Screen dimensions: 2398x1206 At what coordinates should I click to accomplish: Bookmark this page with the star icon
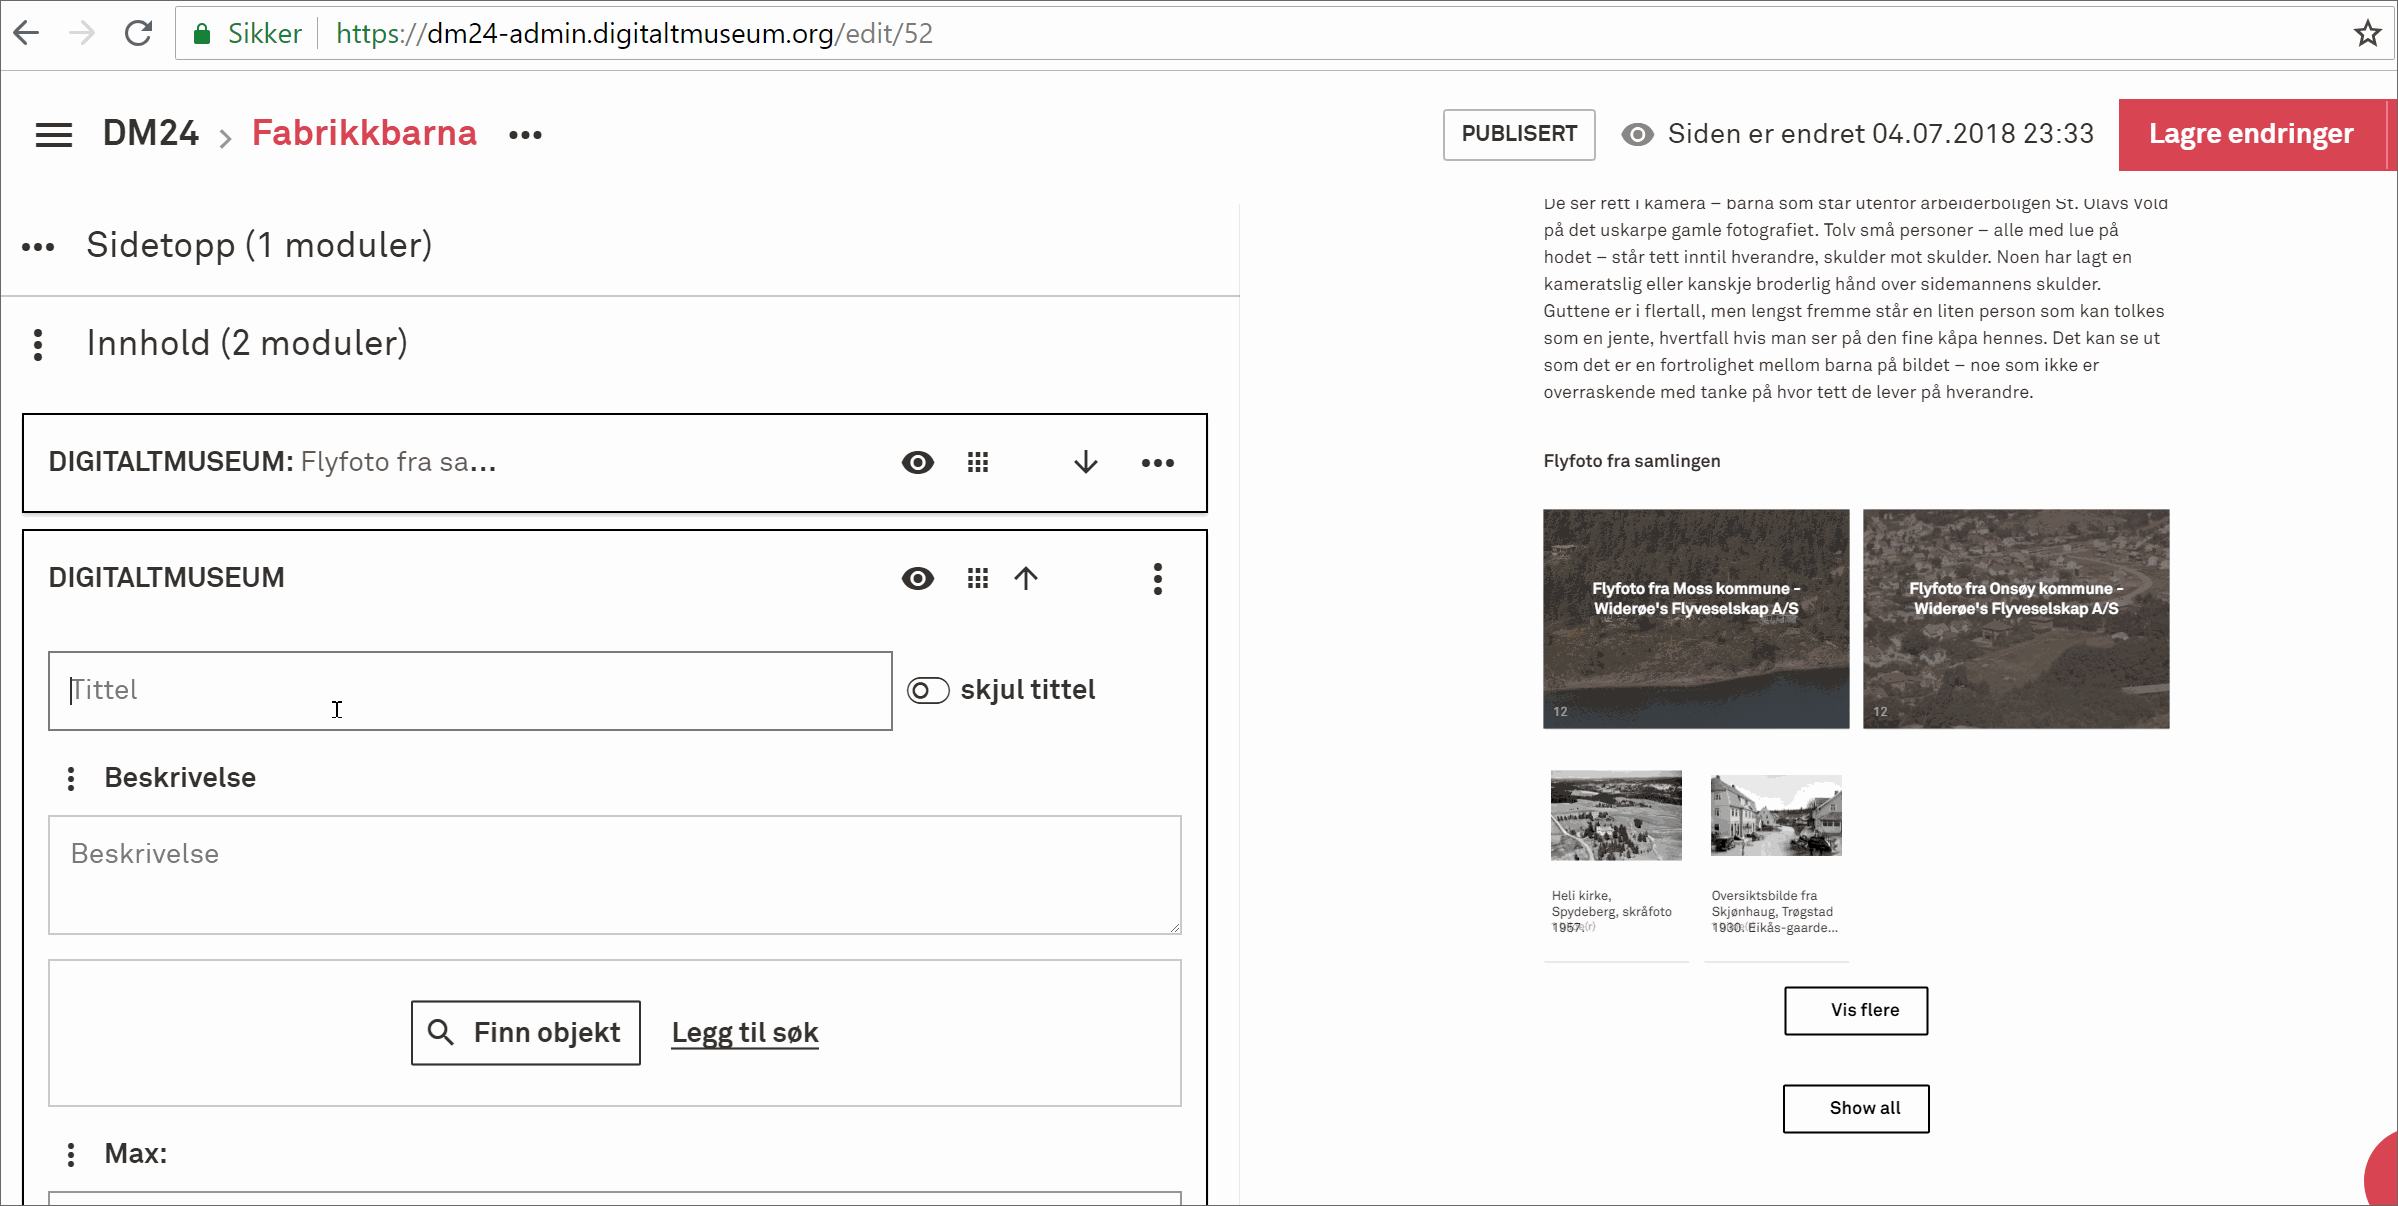pyautogui.click(x=2367, y=34)
